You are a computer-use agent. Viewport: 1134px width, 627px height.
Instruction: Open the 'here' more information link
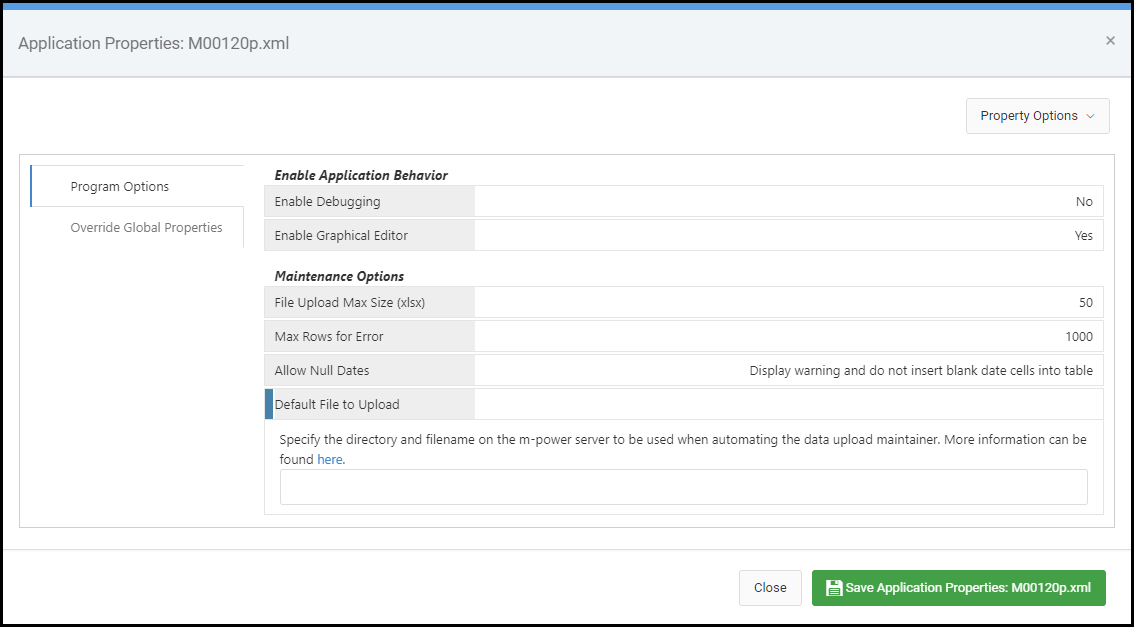click(330, 459)
